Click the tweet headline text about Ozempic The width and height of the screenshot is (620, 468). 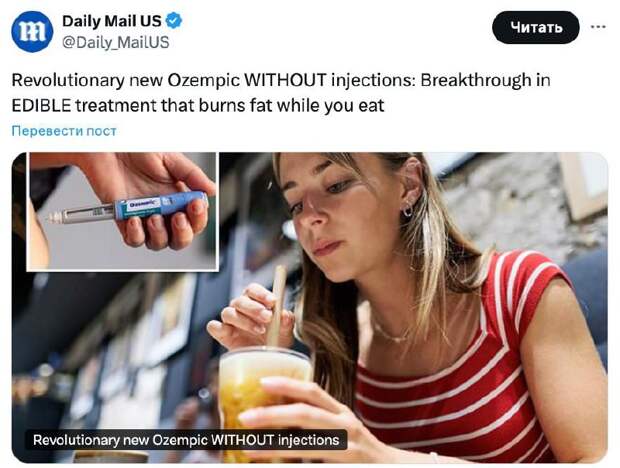tap(281, 93)
